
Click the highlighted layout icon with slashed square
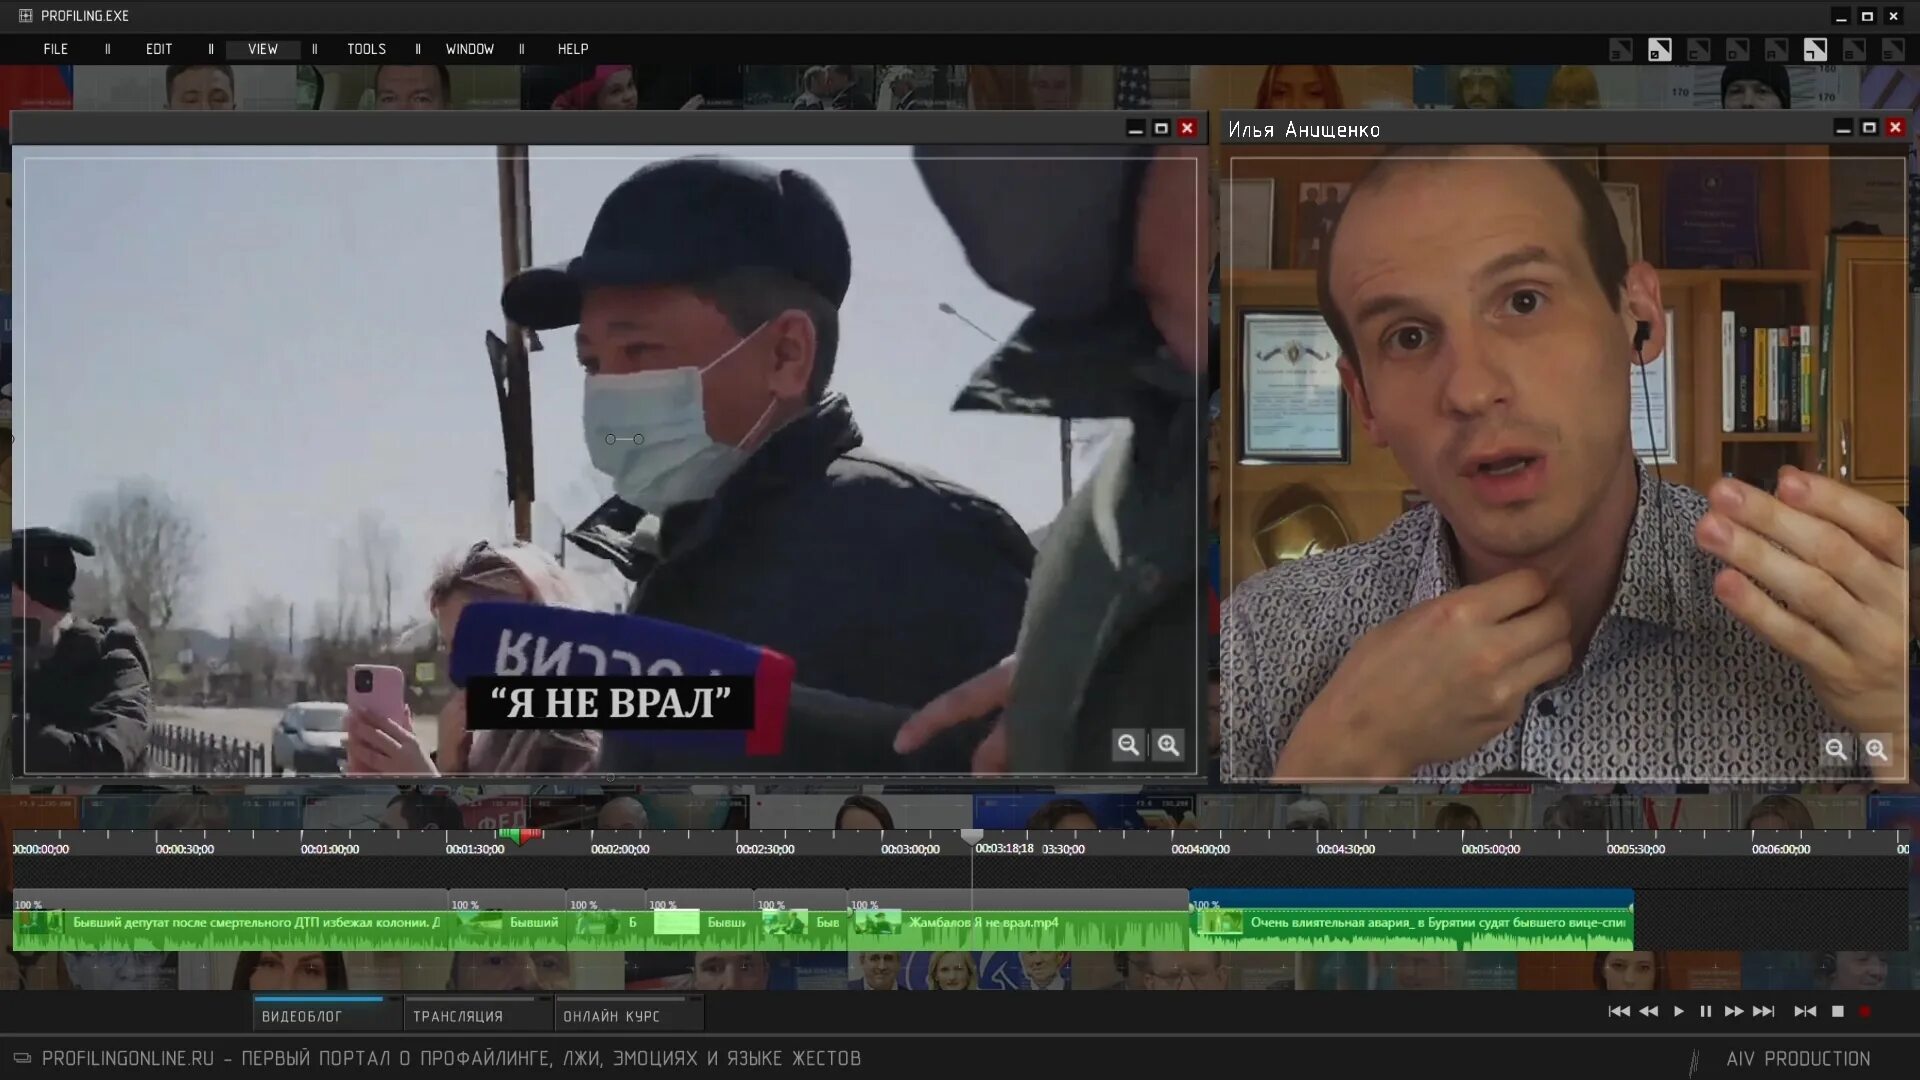point(1659,50)
